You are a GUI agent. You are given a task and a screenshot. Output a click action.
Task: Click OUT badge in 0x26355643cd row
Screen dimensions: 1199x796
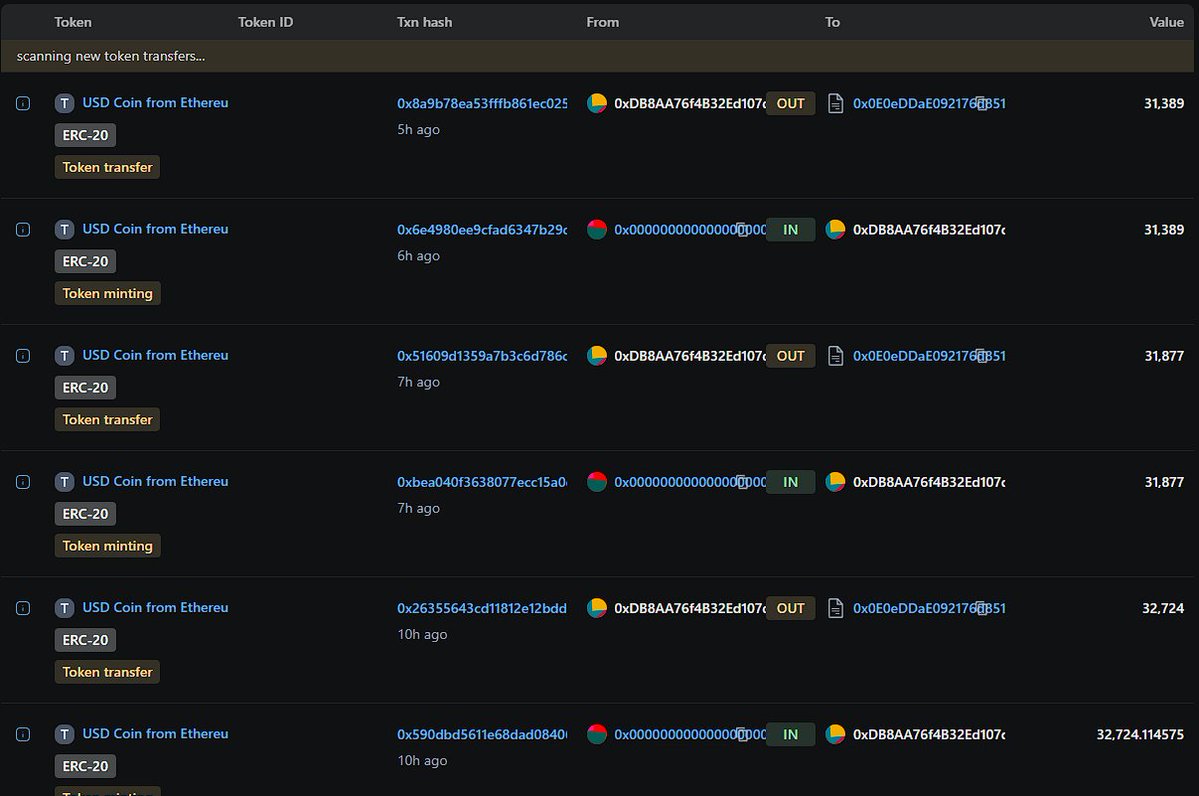click(x=791, y=608)
